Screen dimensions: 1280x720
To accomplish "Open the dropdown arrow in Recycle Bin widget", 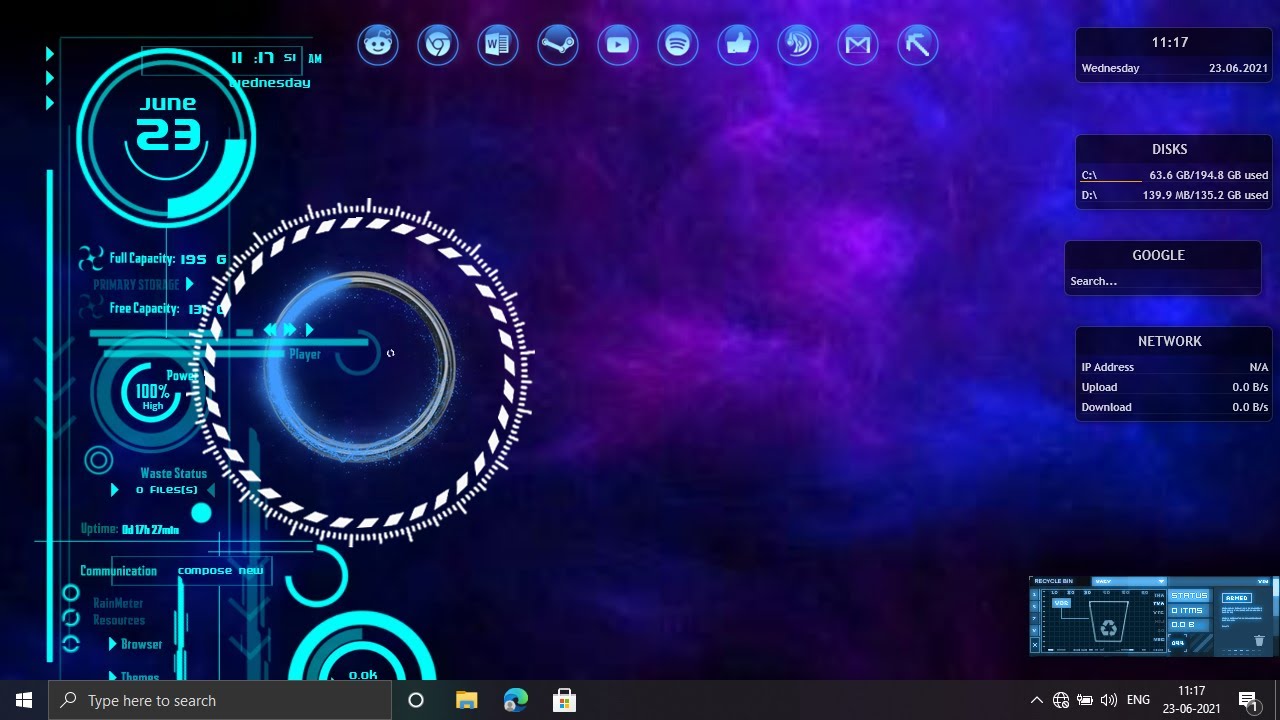I will click(x=1161, y=581).
